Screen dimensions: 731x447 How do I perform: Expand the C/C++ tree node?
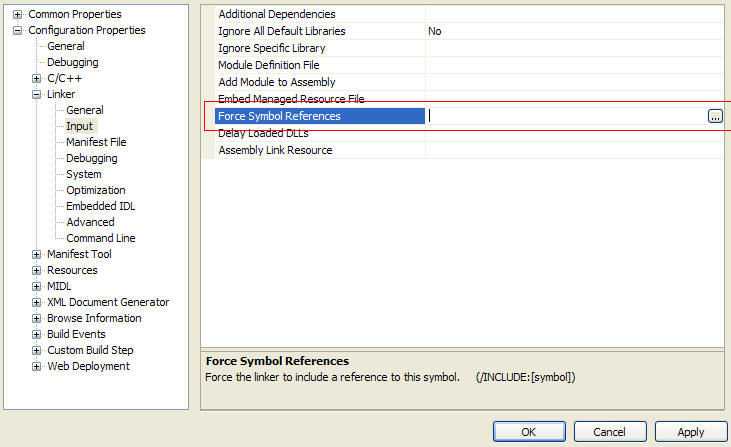(37, 78)
